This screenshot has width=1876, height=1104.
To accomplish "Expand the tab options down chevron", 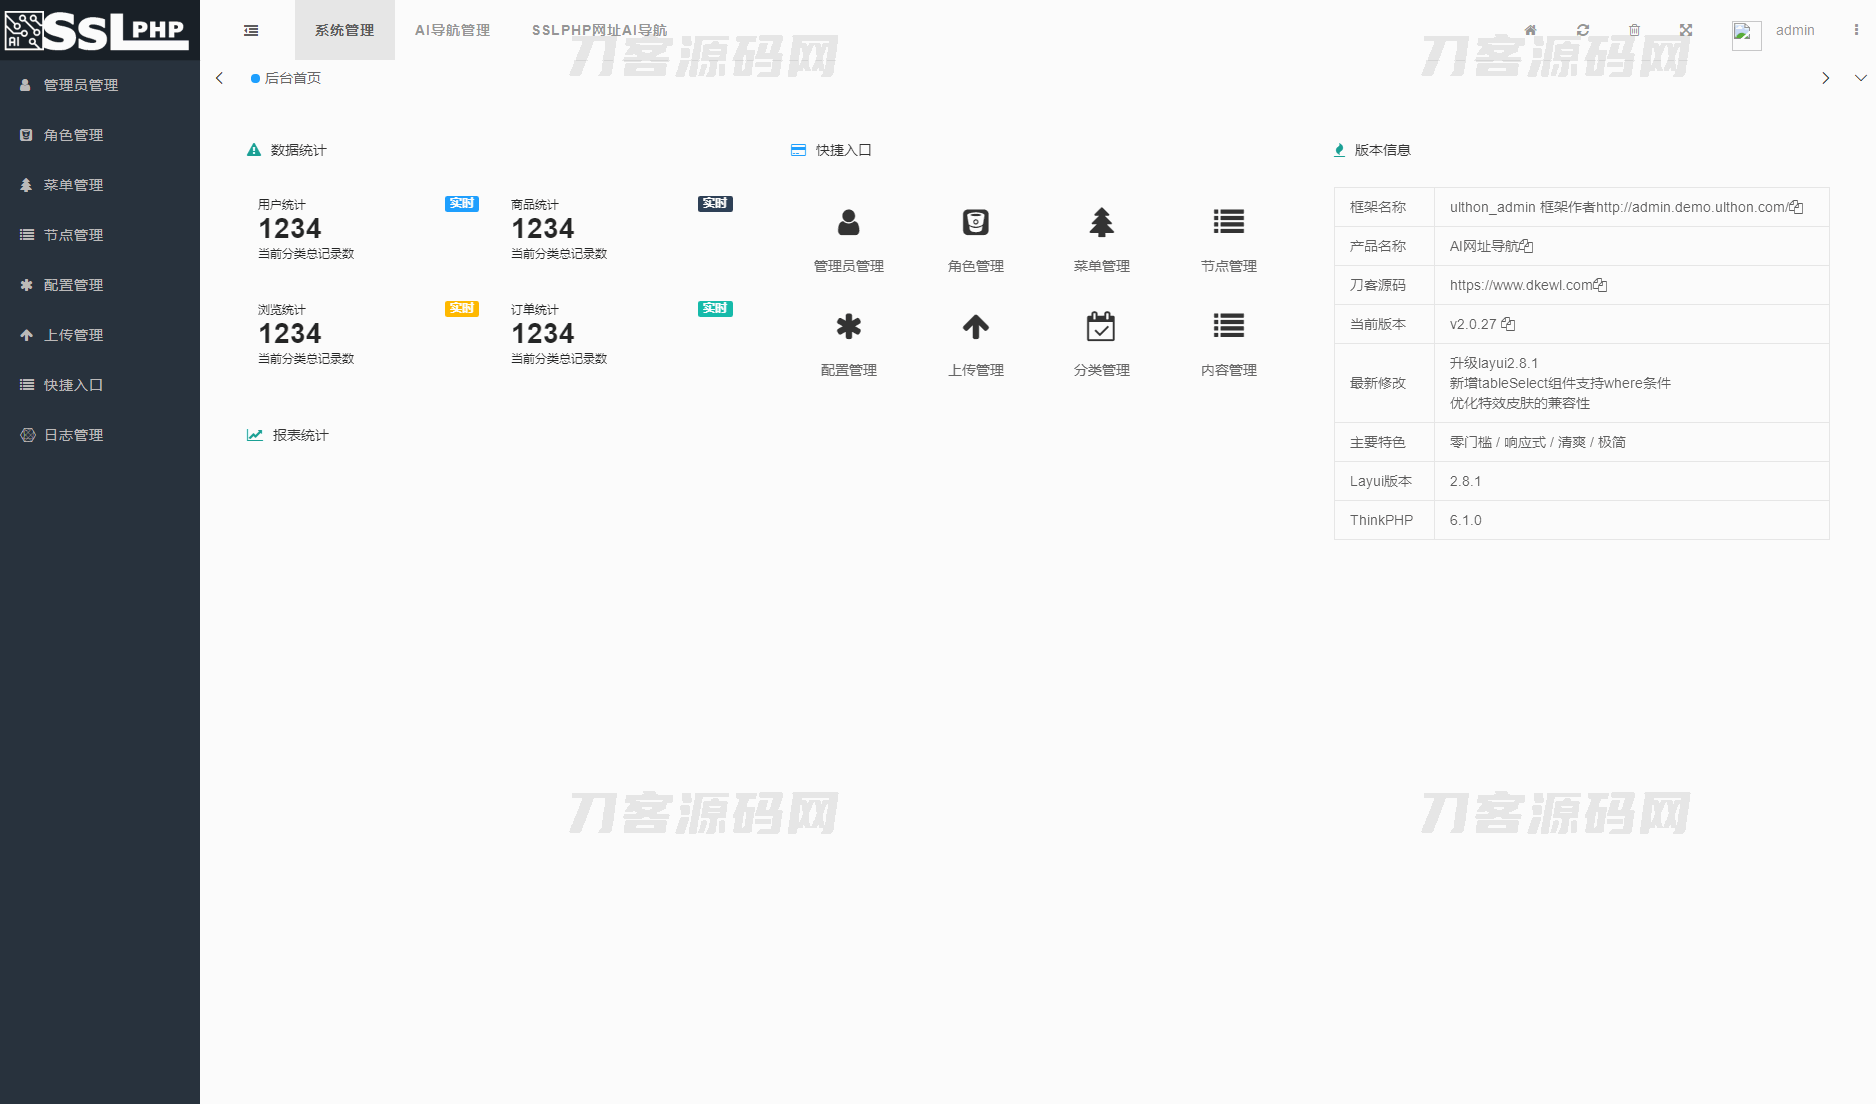I will coord(1860,78).
